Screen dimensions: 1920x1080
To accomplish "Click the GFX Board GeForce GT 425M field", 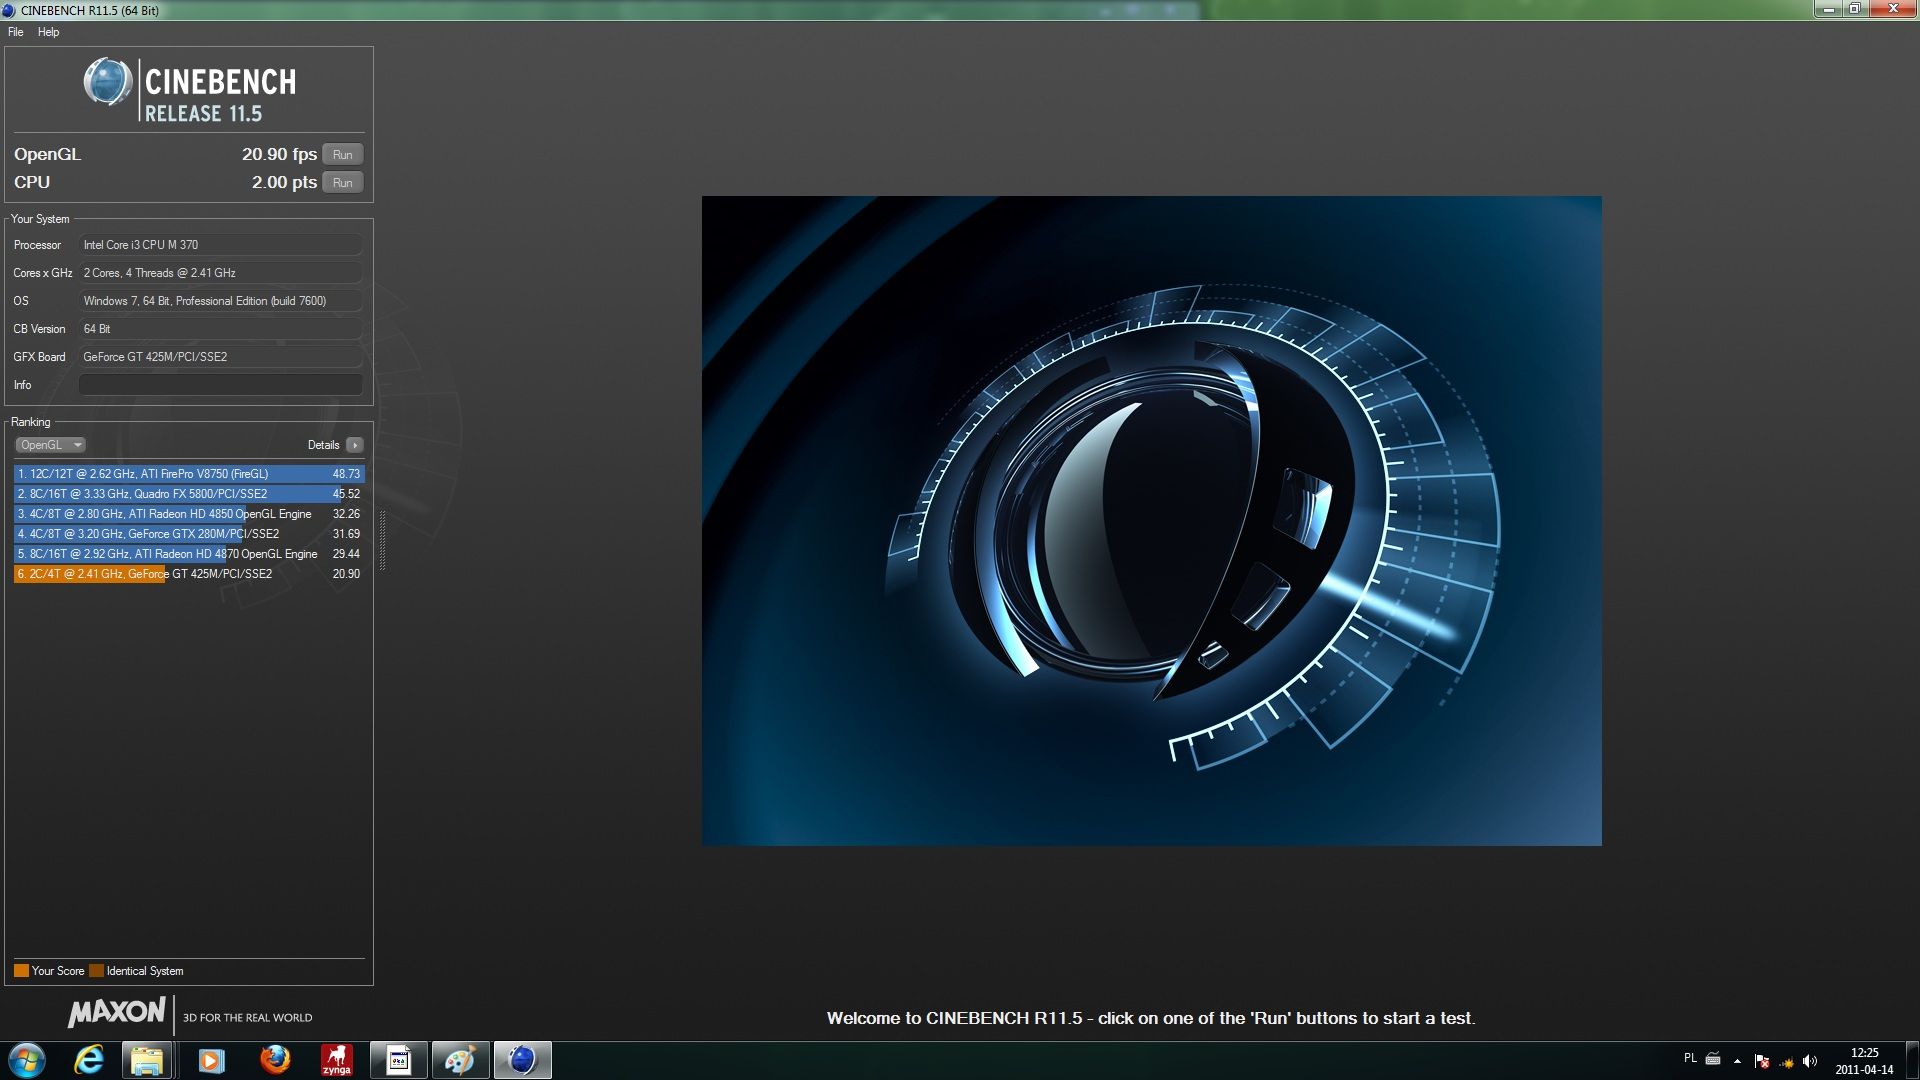I will point(221,357).
